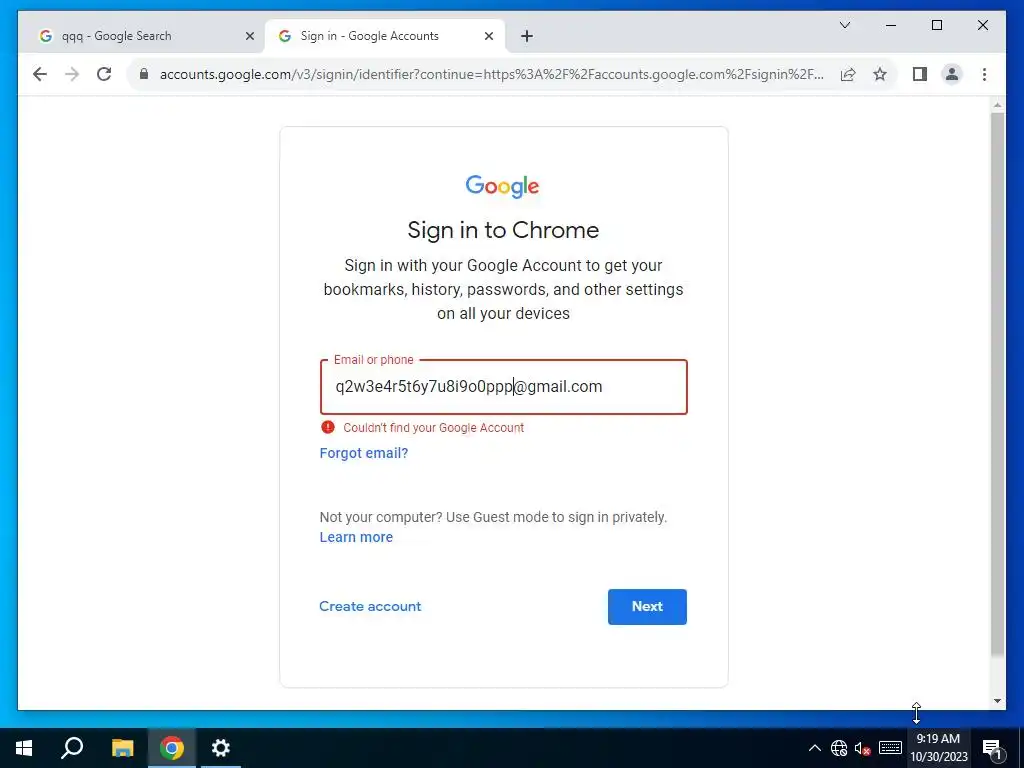Click the Next button
This screenshot has width=1024, height=768.
(x=647, y=607)
